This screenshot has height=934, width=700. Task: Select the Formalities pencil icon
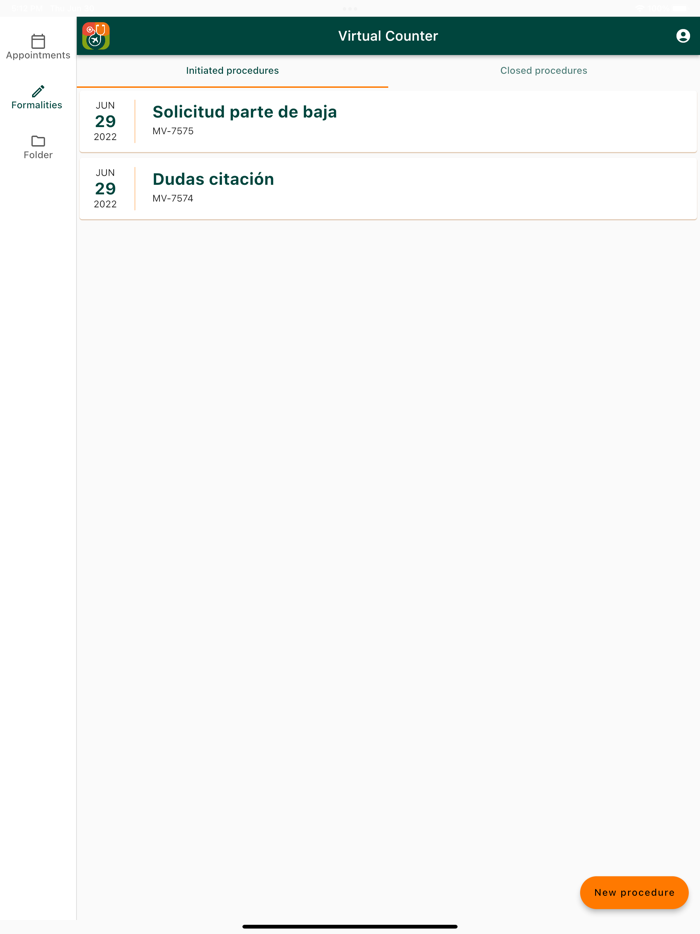(x=37, y=93)
